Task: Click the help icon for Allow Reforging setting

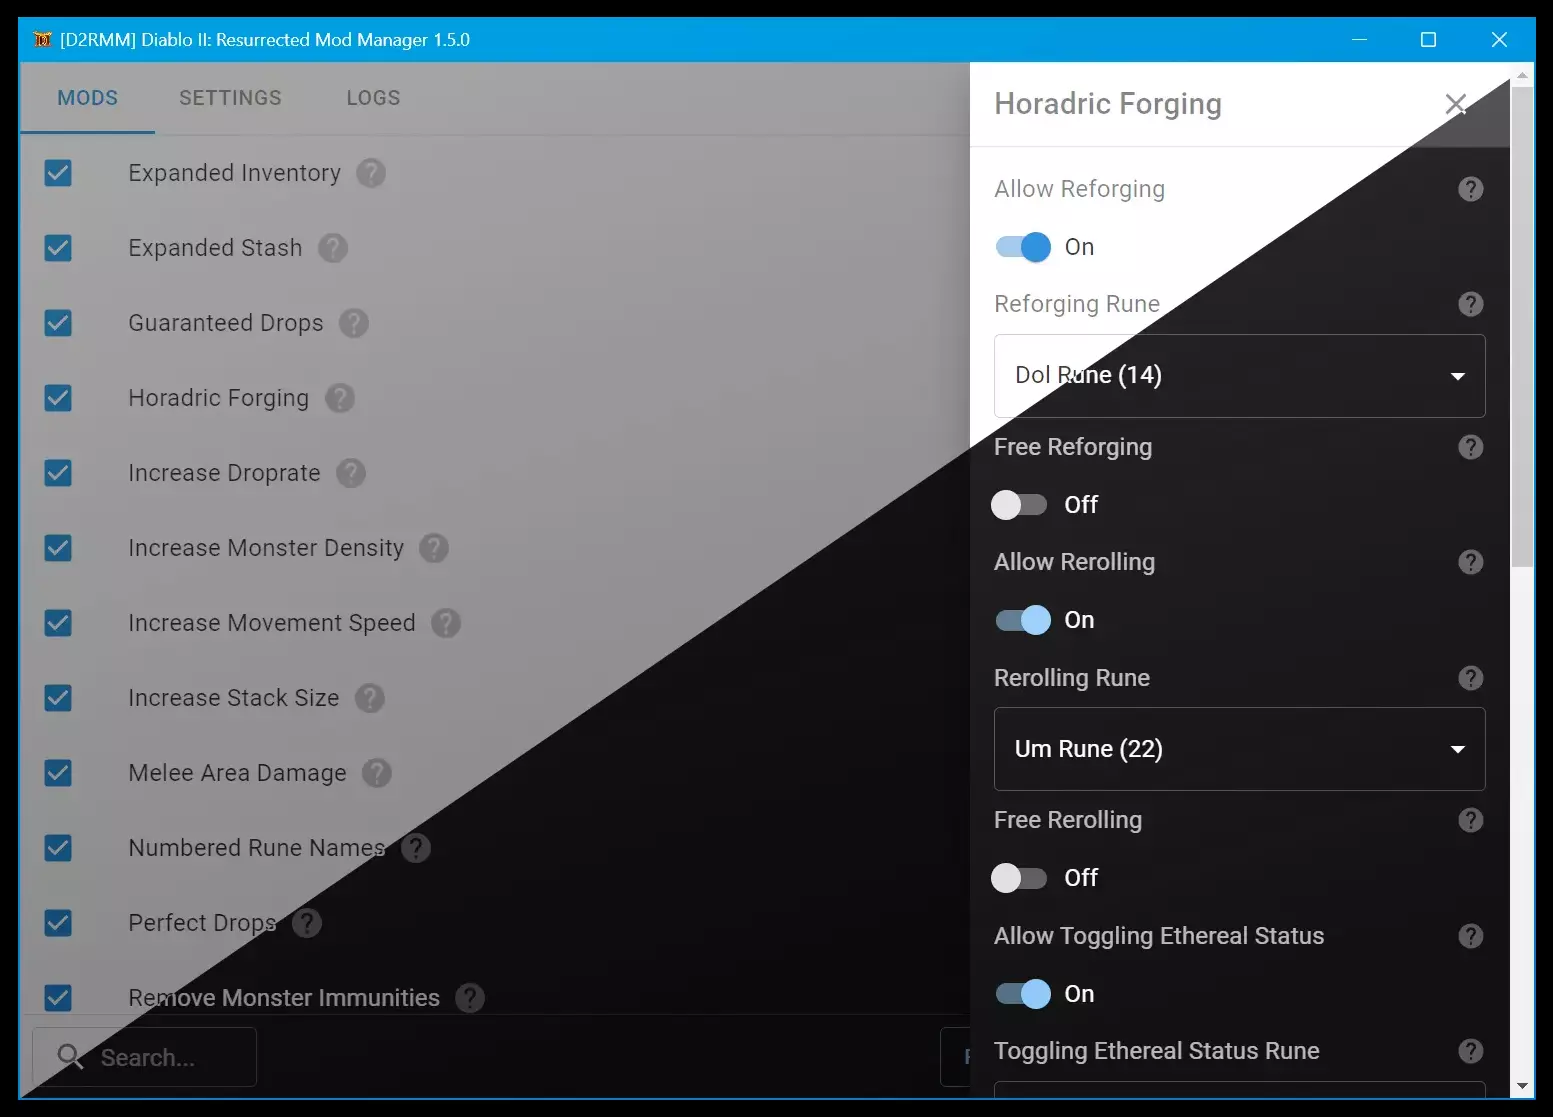Action: pos(1471,189)
